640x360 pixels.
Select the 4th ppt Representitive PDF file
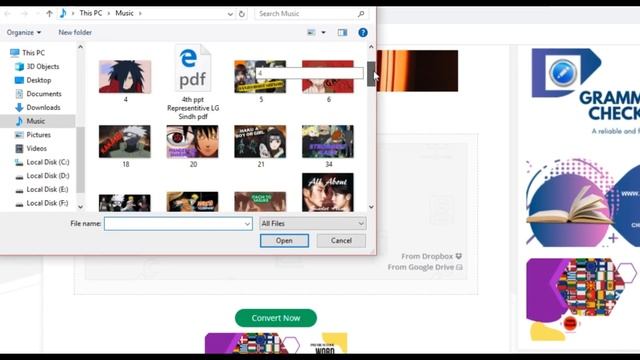tap(193, 83)
